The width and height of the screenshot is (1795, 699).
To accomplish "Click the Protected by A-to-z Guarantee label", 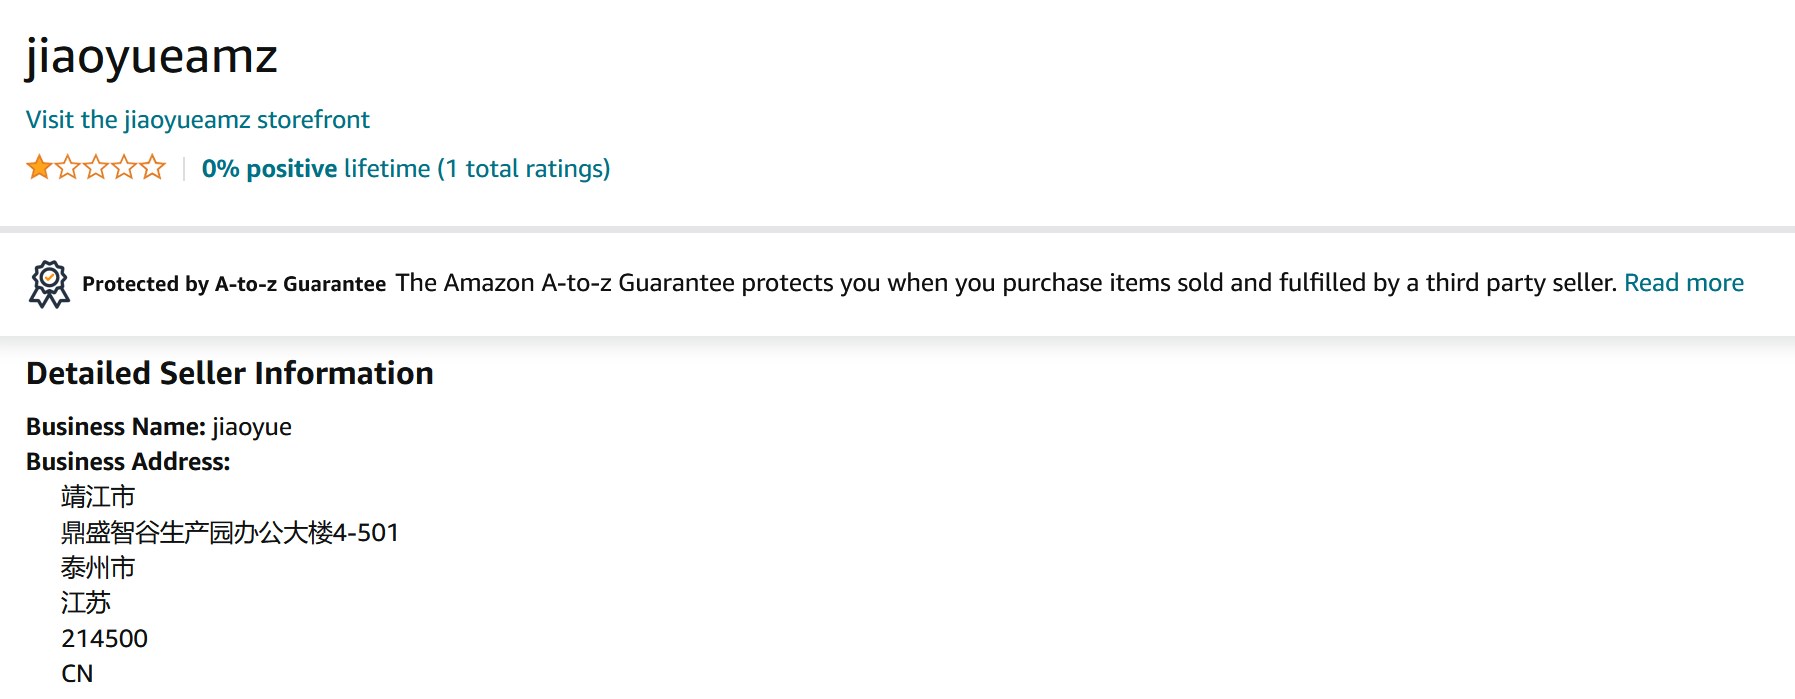I will (234, 284).
